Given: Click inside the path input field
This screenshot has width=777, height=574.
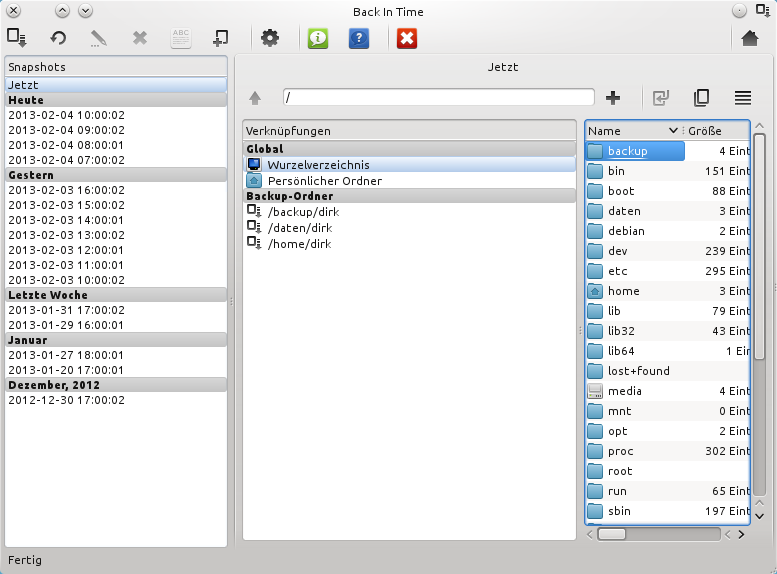Looking at the screenshot, I should pos(438,97).
